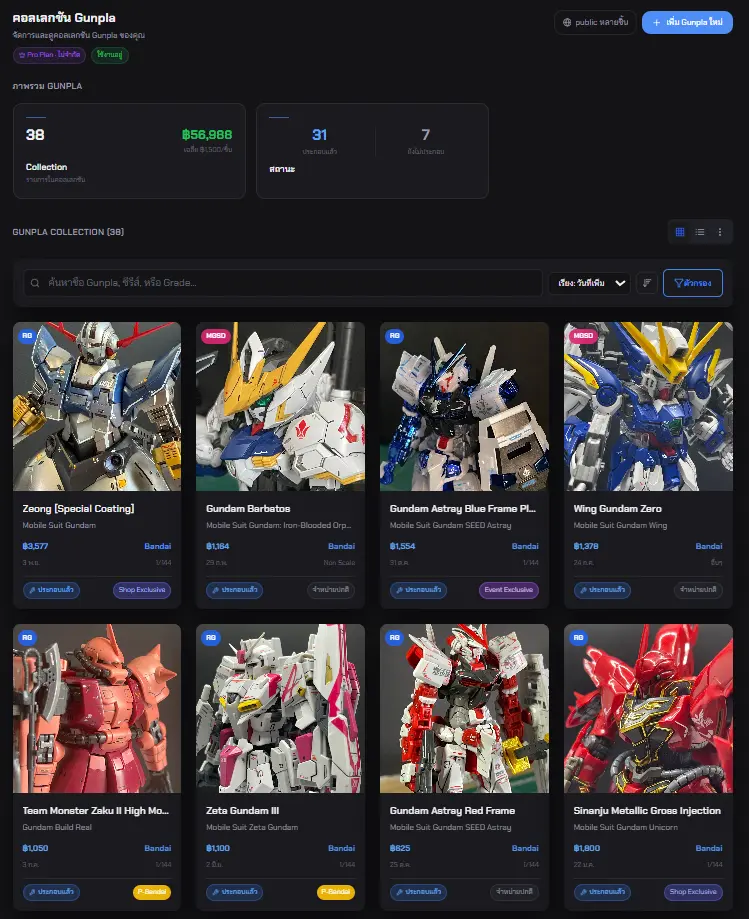749x919 pixels.
Task: Click the ฿1,800 price on Sinanju
Action: click(587, 848)
